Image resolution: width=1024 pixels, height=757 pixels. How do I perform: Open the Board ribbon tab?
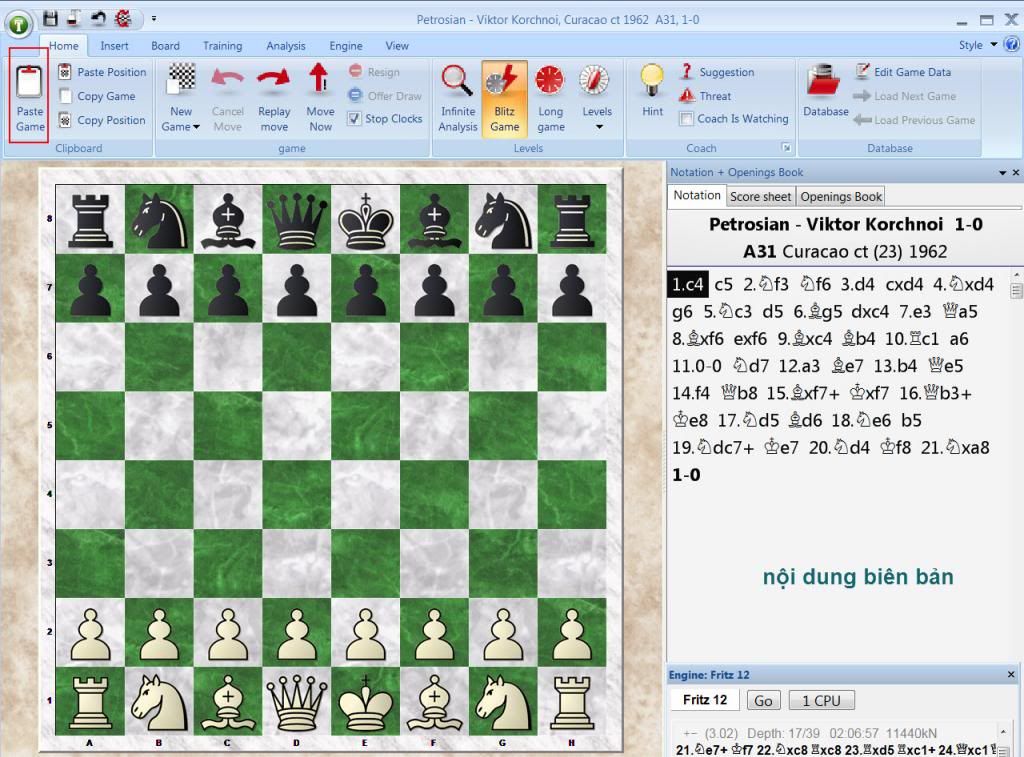point(165,46)
